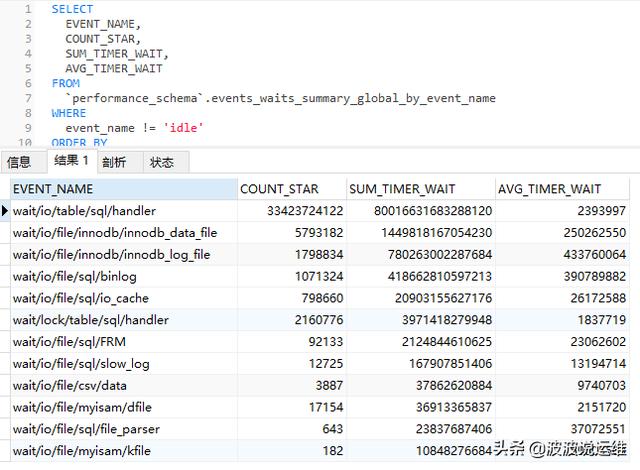Click COUNT_STAR value 1798834

click(319, 255)
